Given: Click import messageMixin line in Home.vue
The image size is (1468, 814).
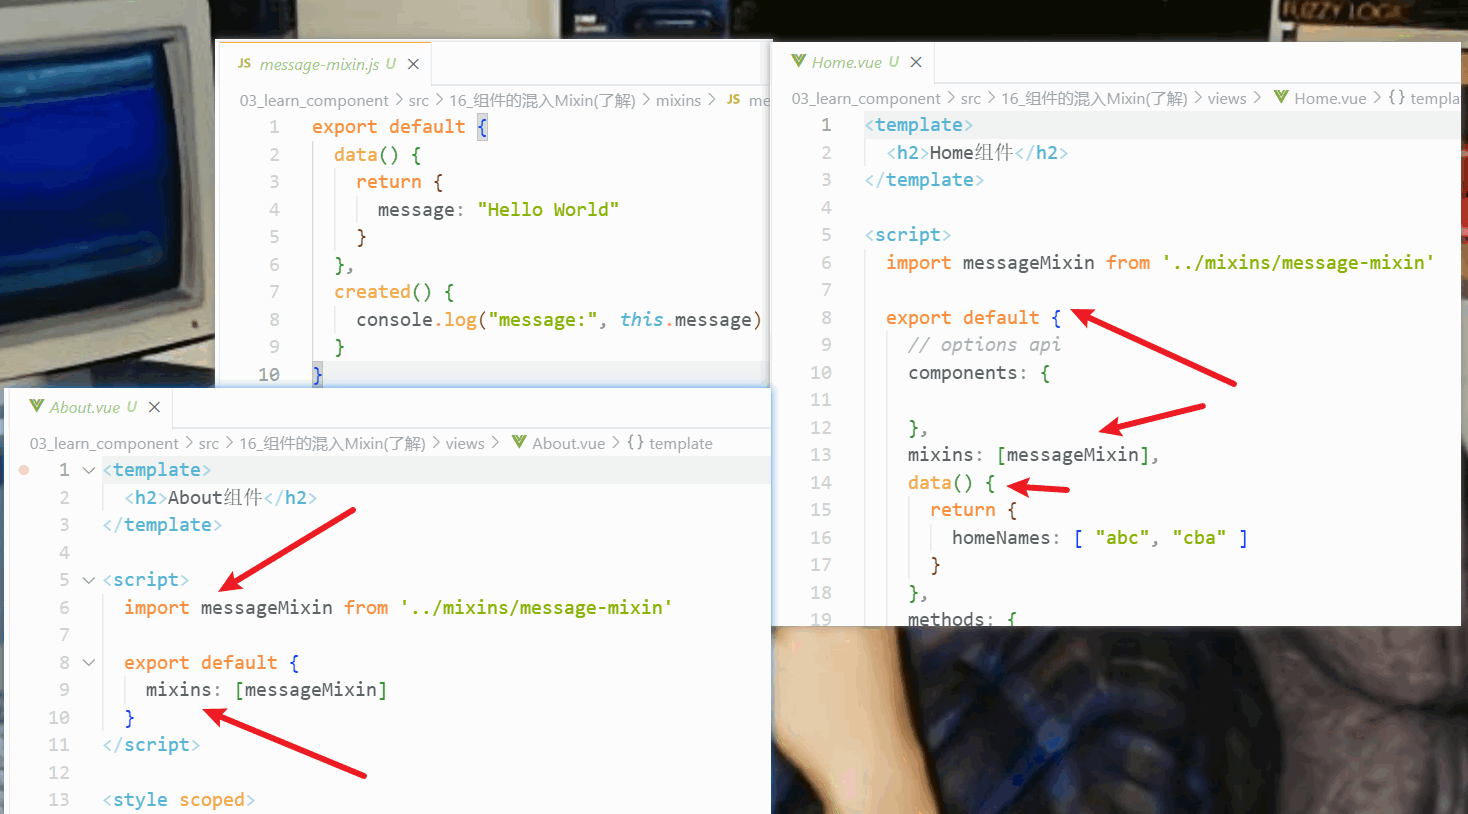Looking at the screenshot, I should pos(1160,262).
